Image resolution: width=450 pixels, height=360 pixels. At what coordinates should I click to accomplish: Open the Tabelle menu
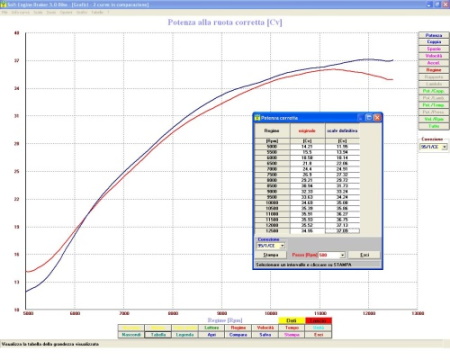point(97,12)
